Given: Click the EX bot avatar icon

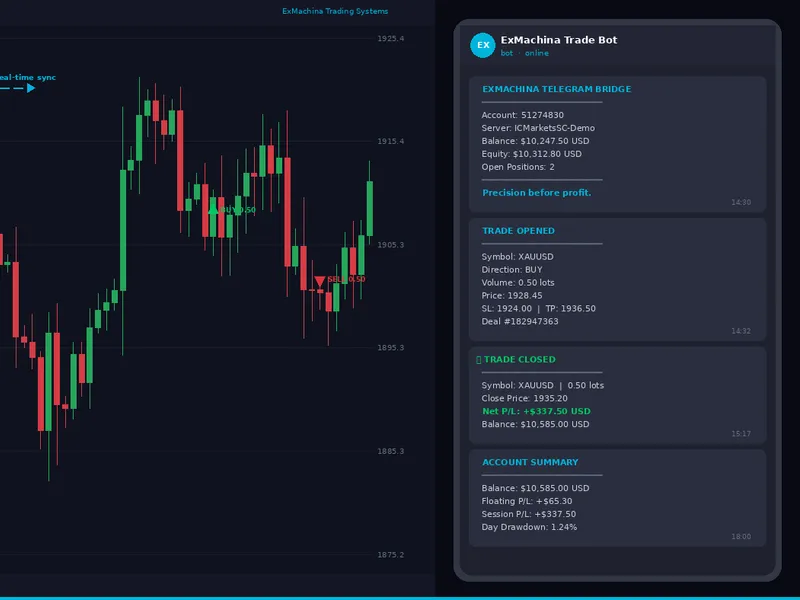Looking at the screenshot, I should [x=483, y=45].
